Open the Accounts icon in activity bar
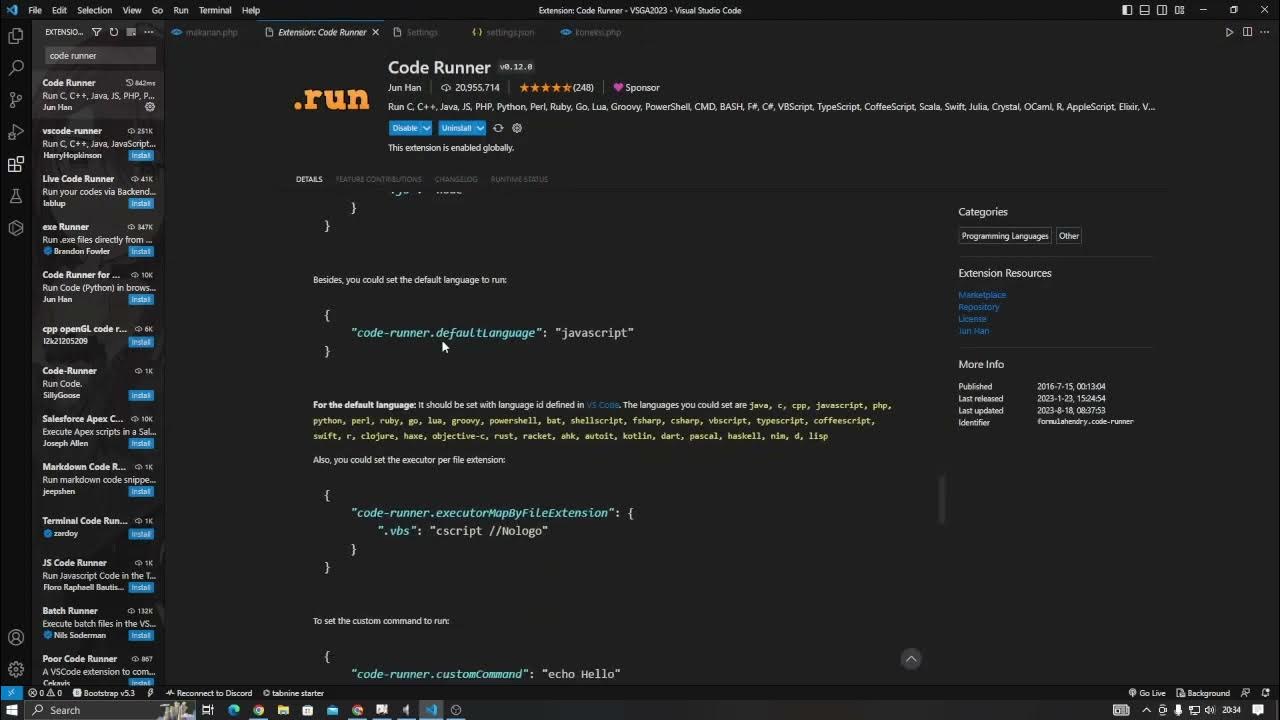This screenshot has width=1280, height=720. (15, 637)
